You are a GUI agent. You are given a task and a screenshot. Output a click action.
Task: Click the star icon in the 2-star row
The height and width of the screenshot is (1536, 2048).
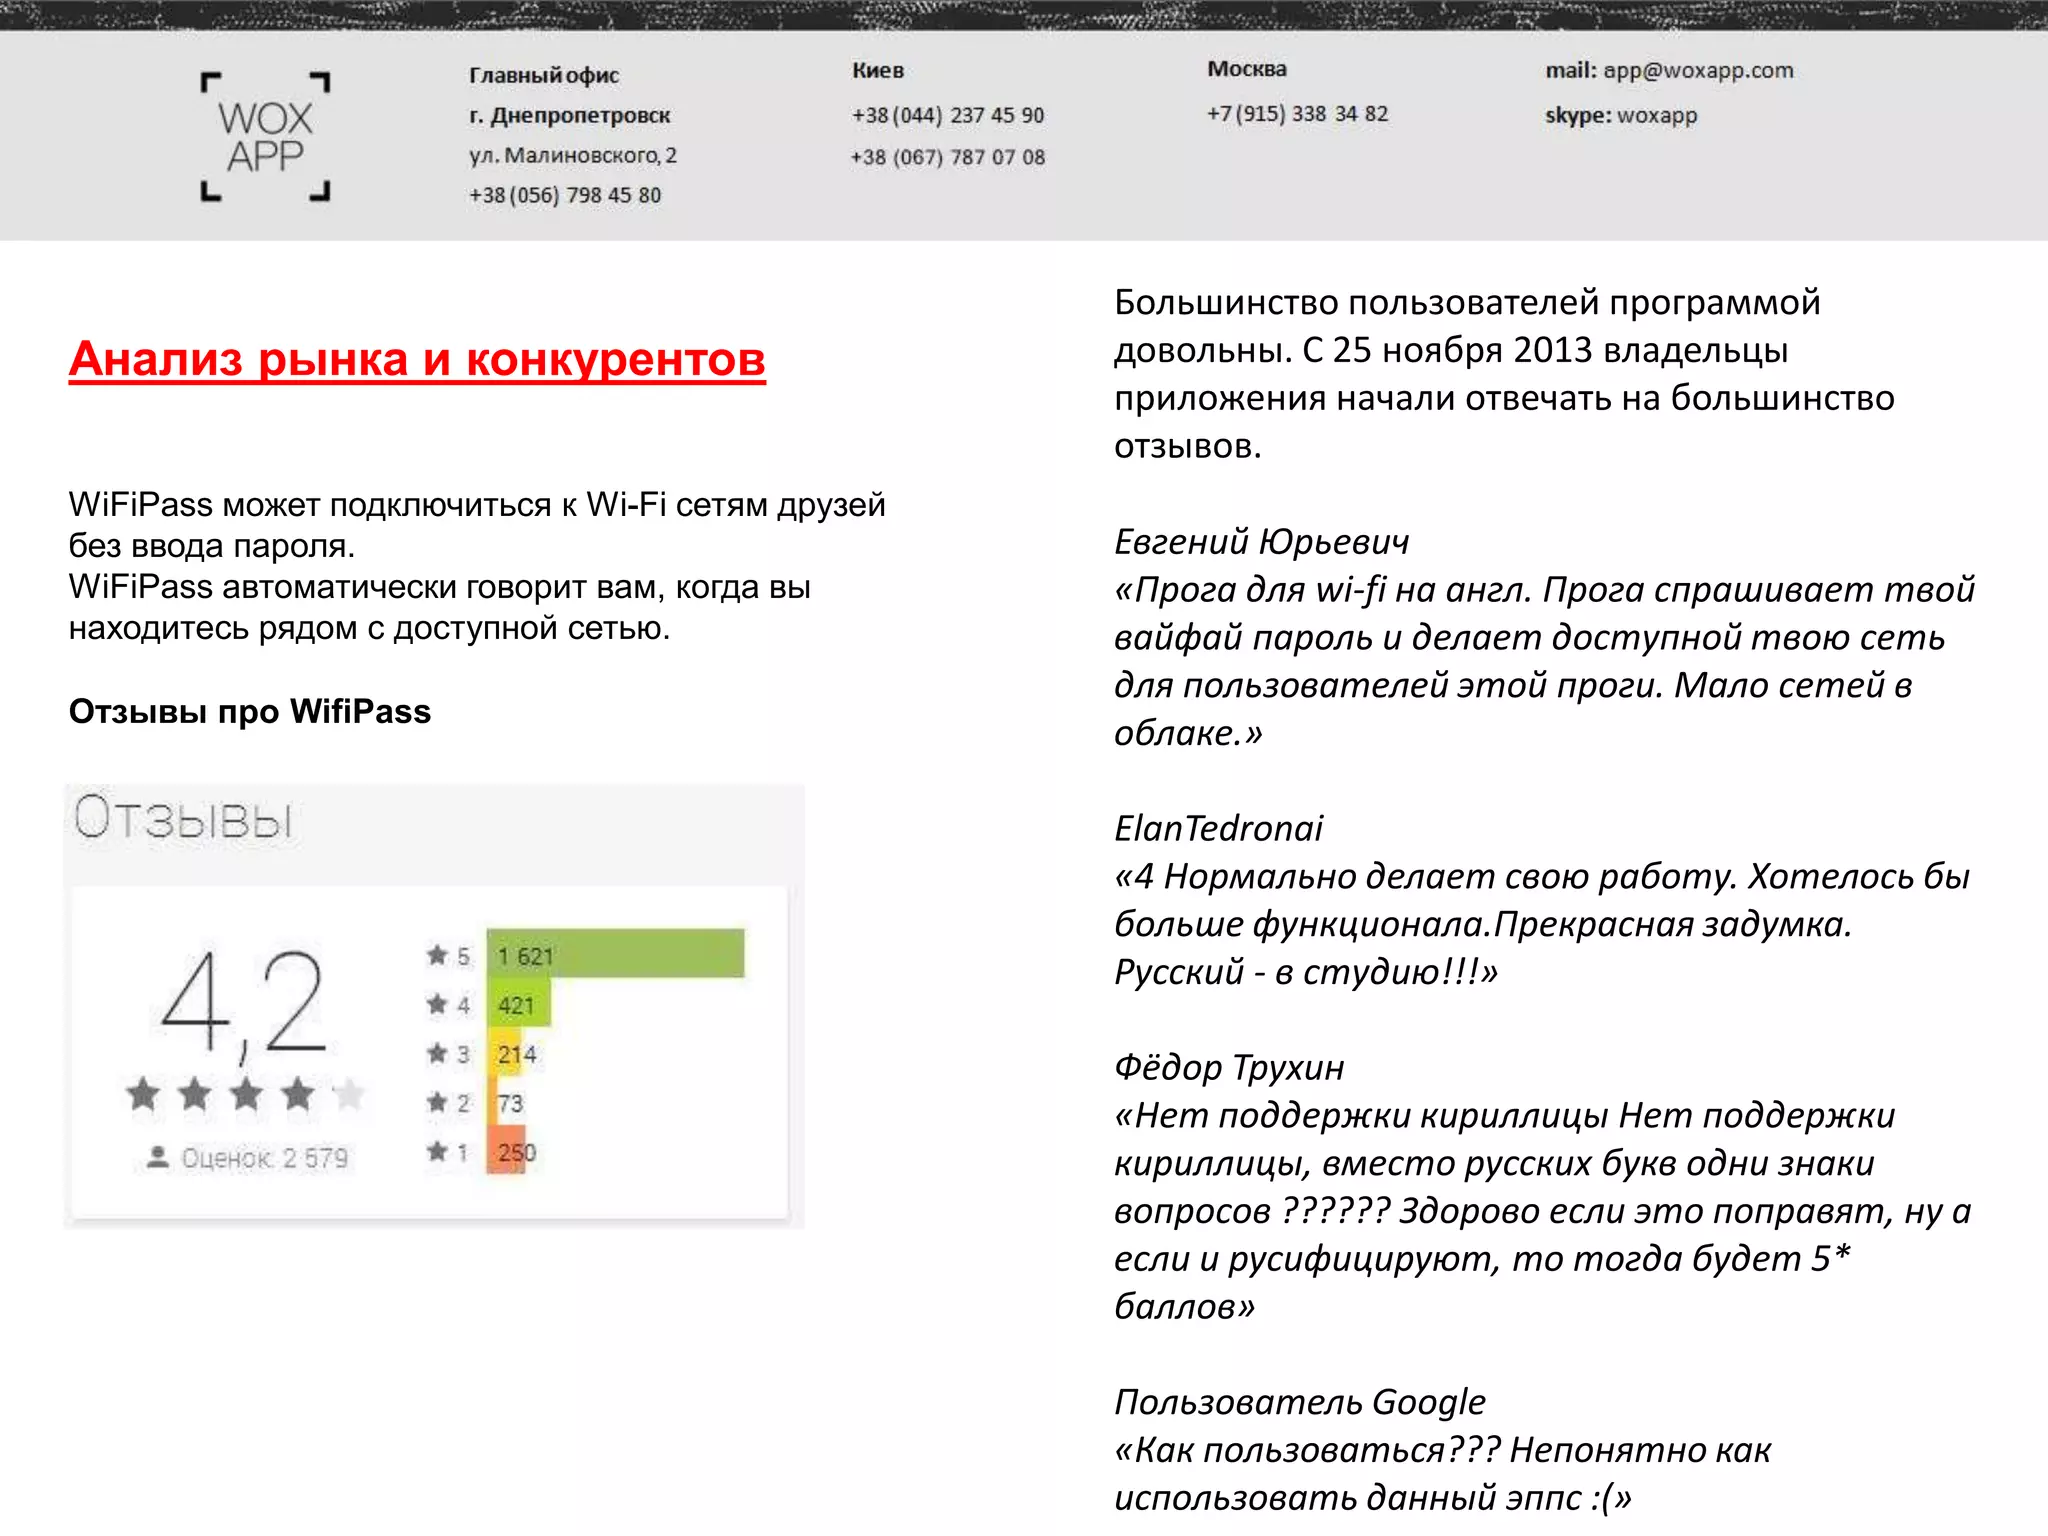(437, 1102)
